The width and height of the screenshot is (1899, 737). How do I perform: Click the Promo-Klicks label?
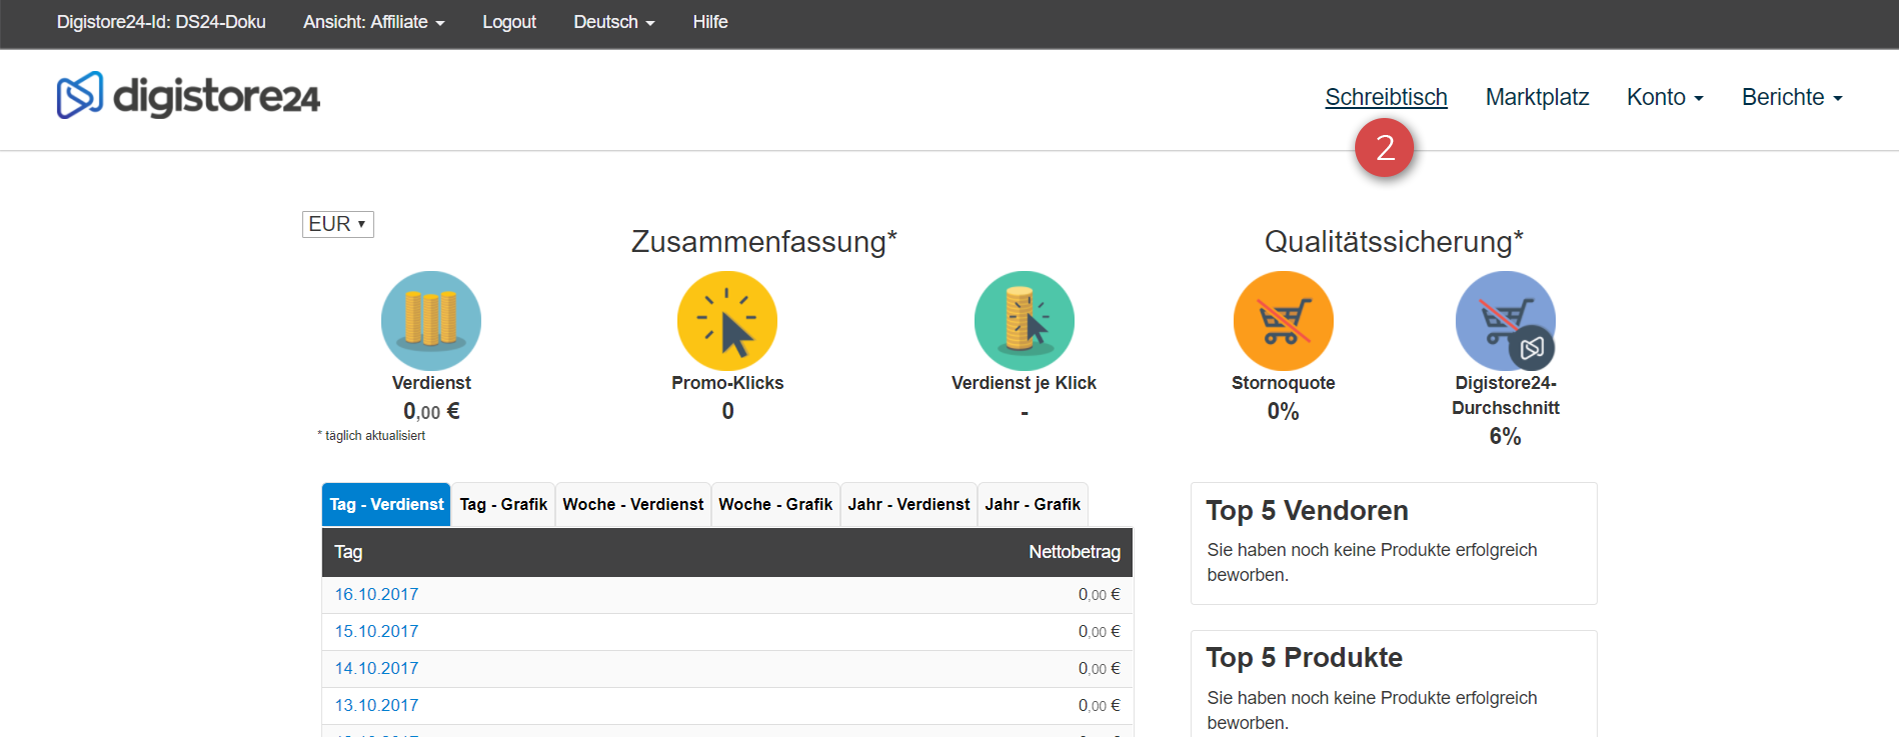[727, 383]
